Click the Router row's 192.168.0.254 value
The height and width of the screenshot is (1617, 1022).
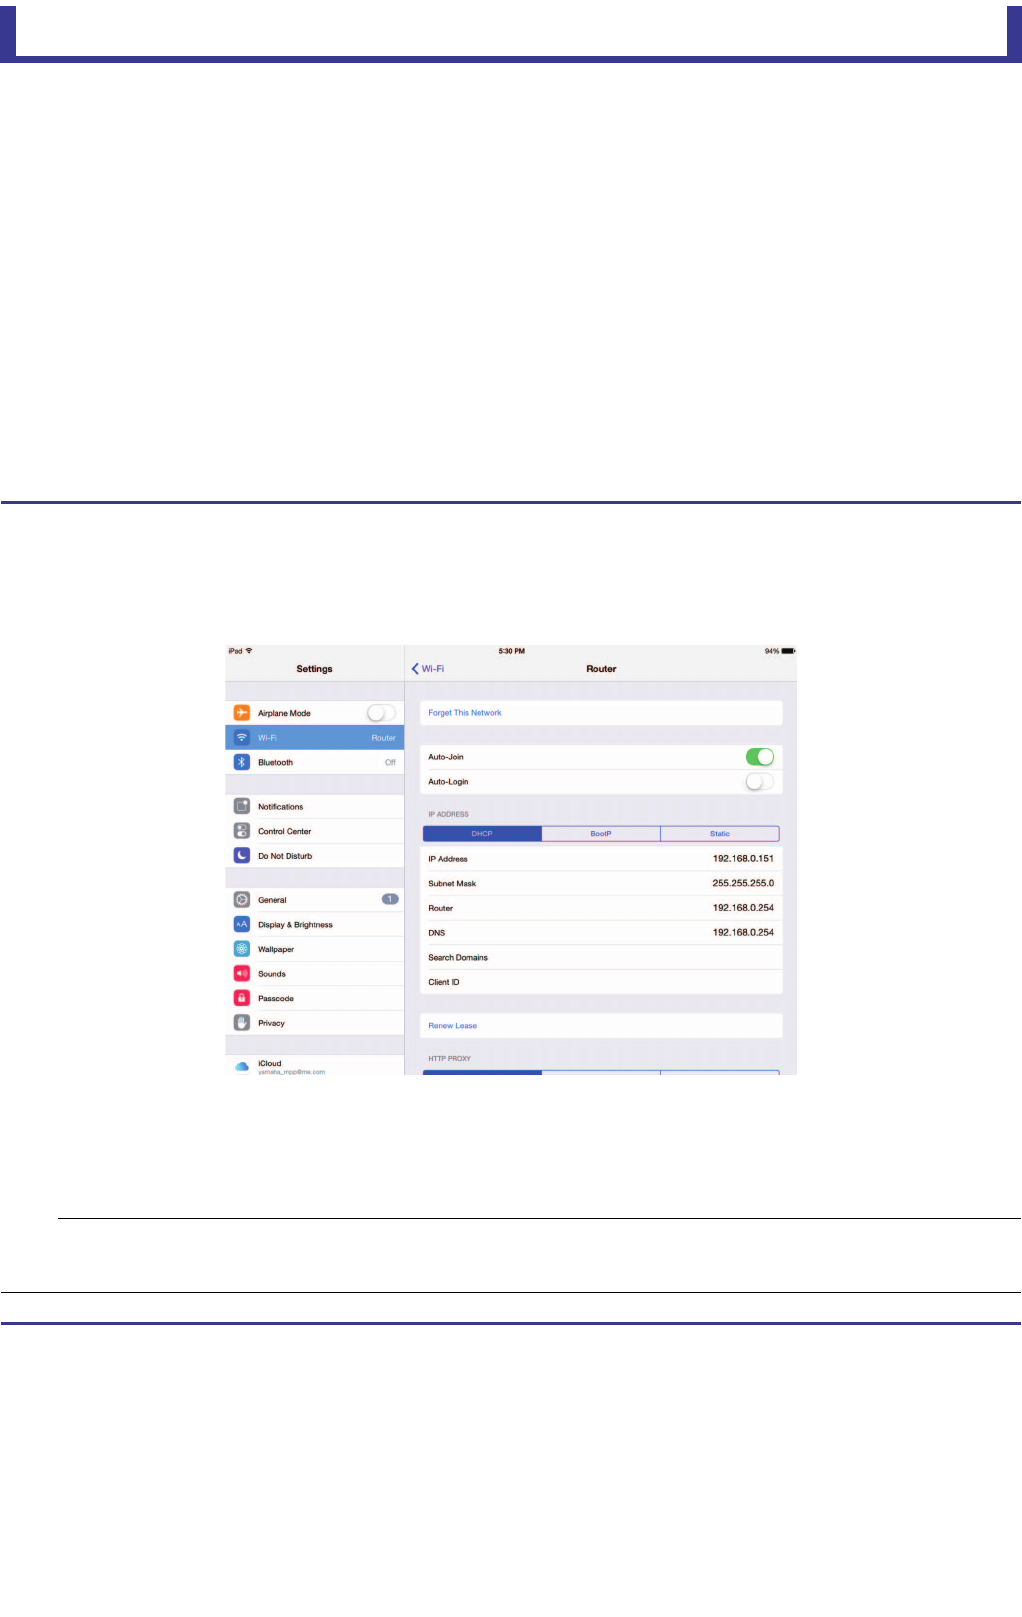743,908
